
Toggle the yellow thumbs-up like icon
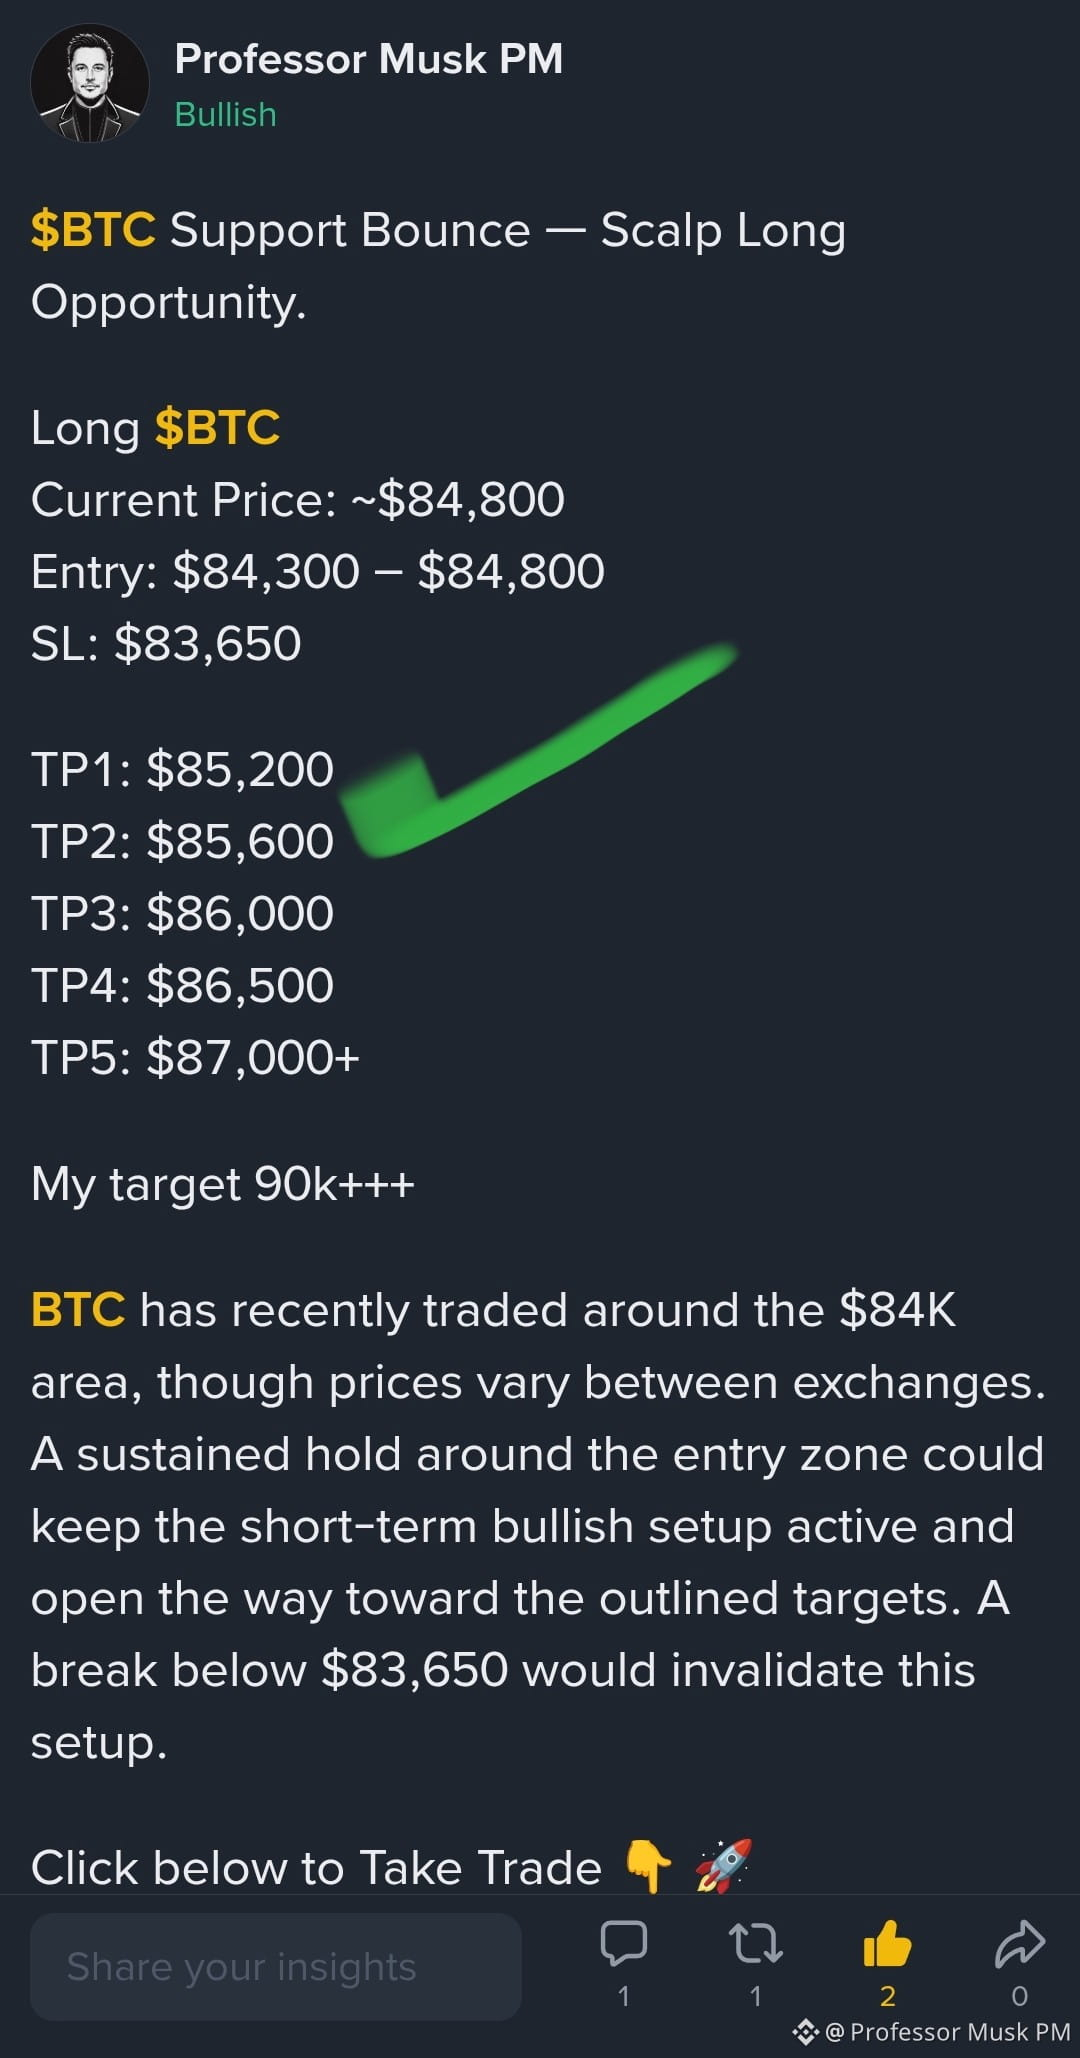[x=887, y=1943]
